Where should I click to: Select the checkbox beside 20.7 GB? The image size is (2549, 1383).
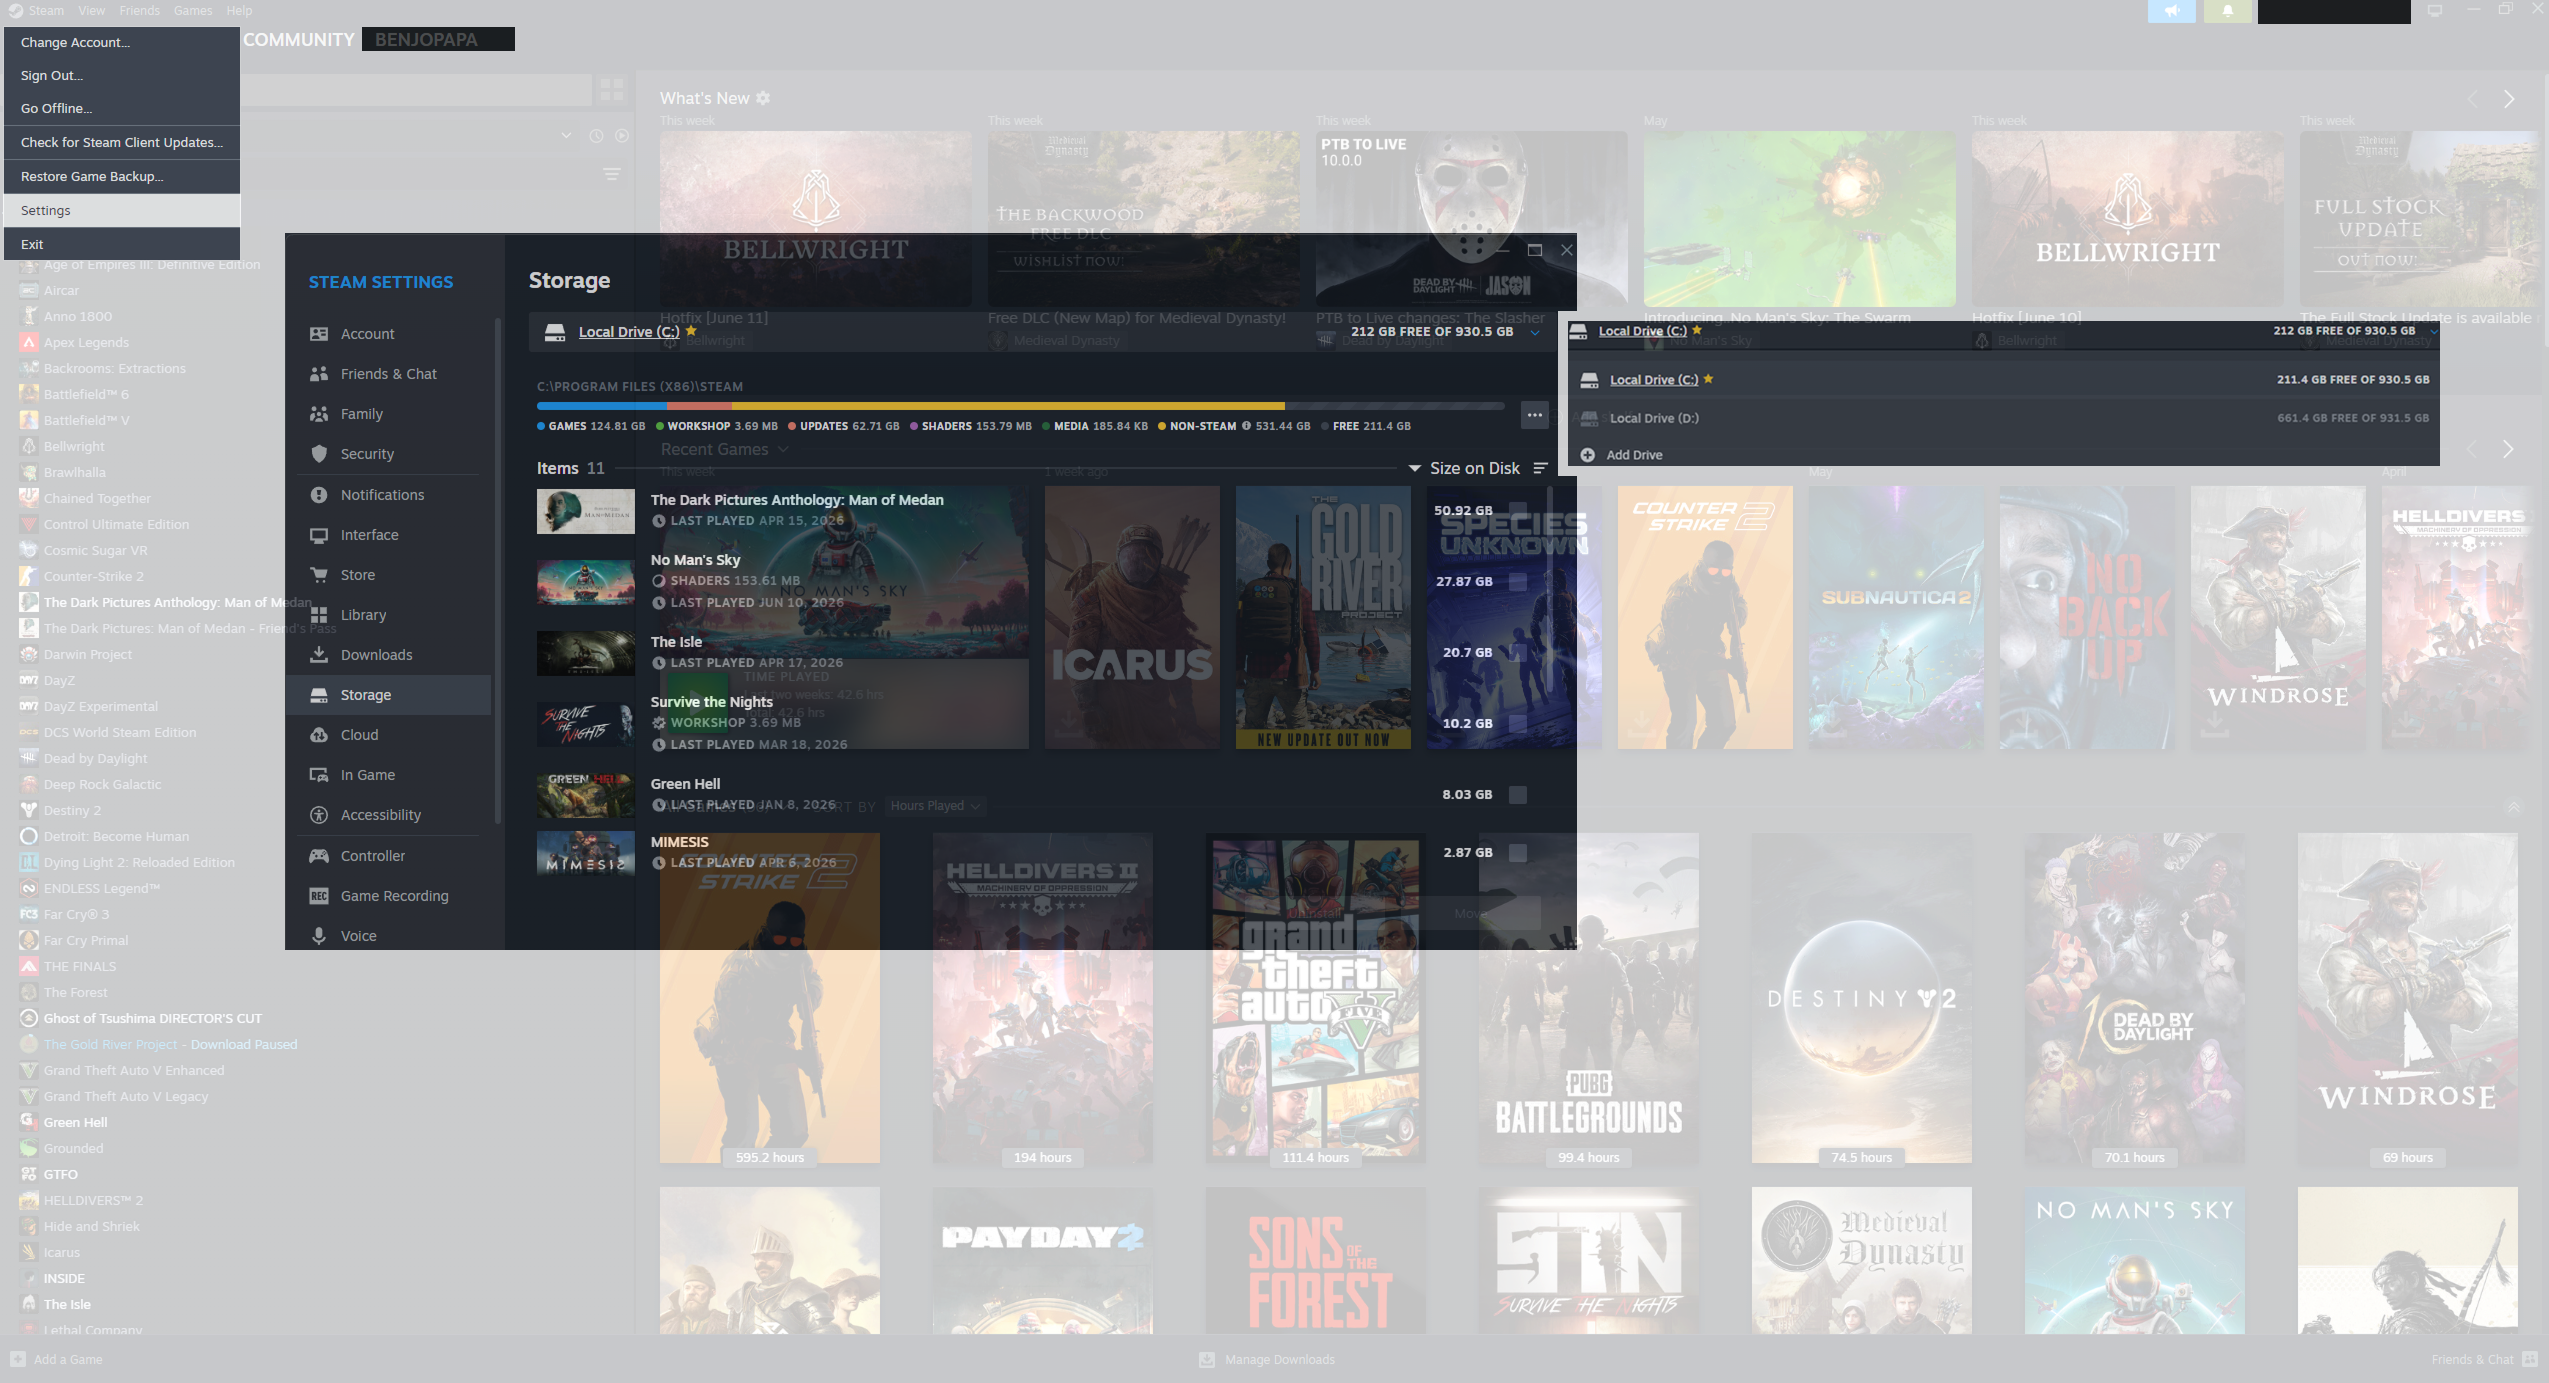[x=1518, y=653]
